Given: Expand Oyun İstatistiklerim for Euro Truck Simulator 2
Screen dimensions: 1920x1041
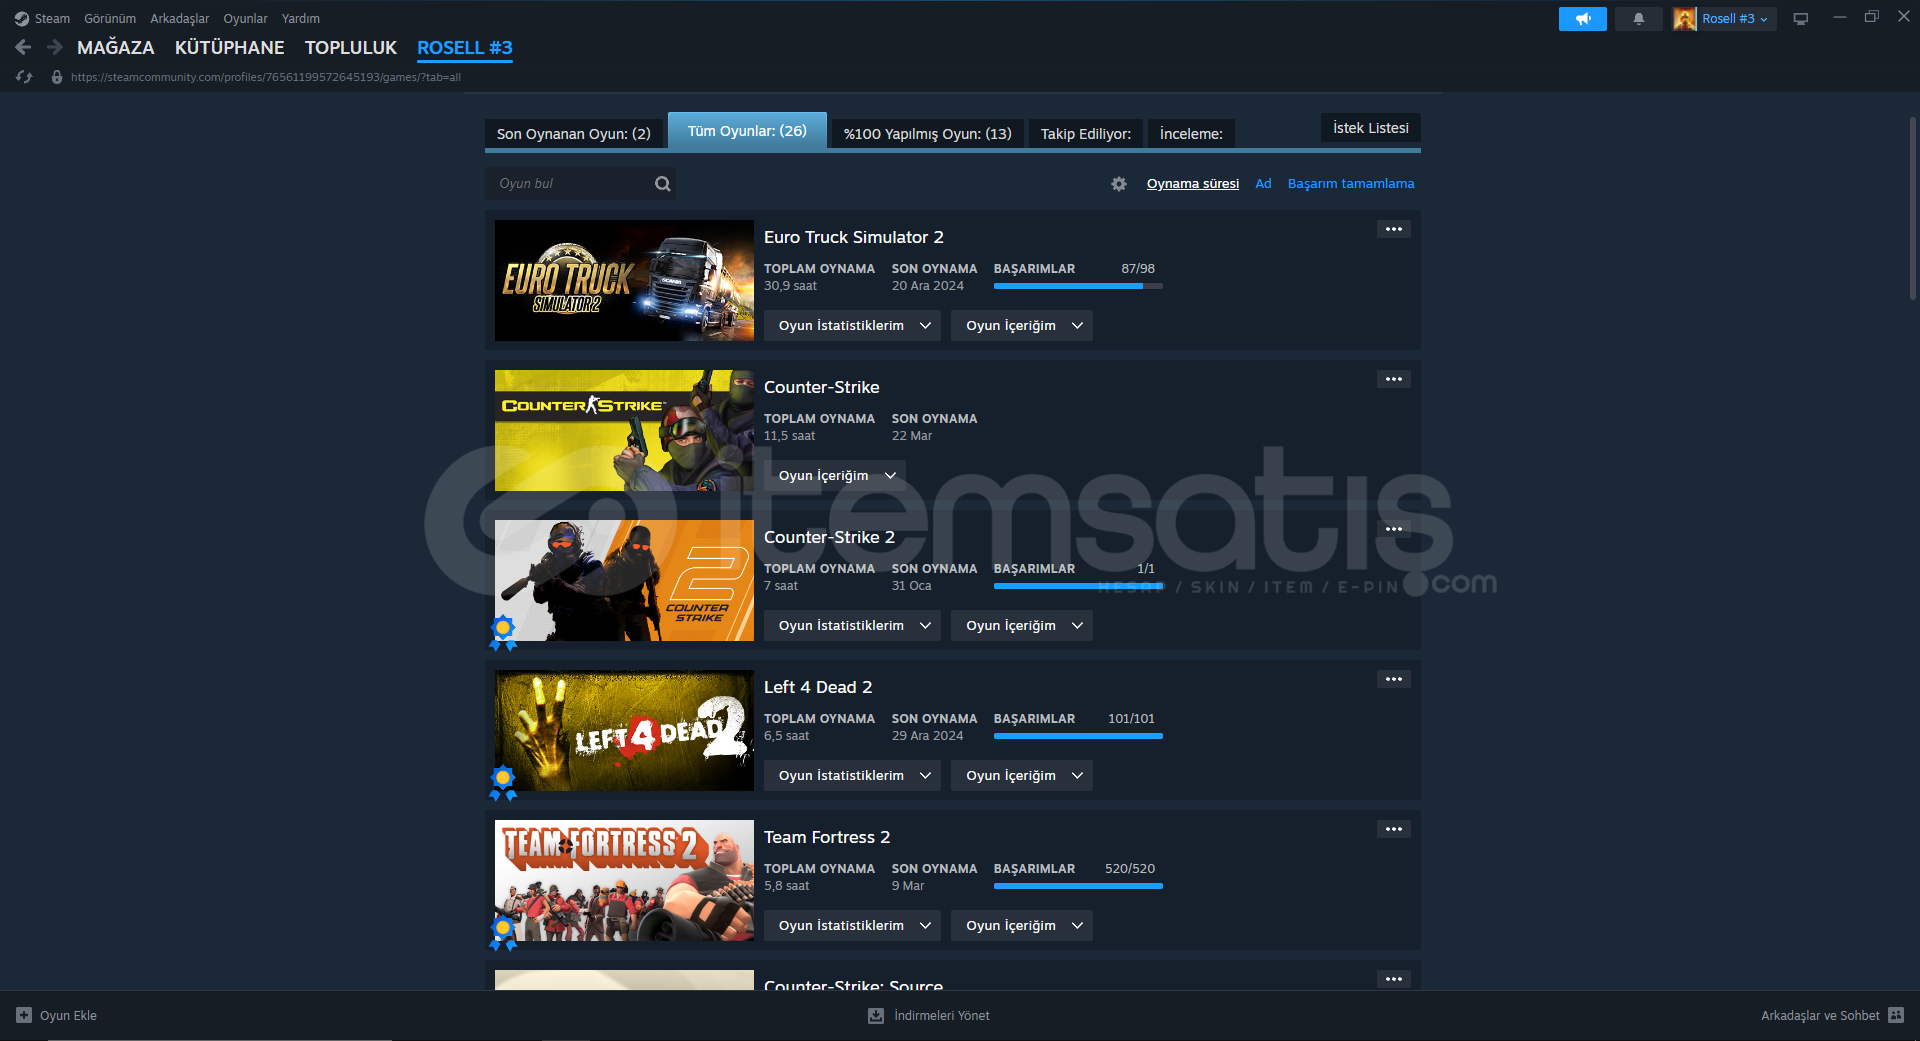Looking at the screenshot, I should tap(852, 326).
